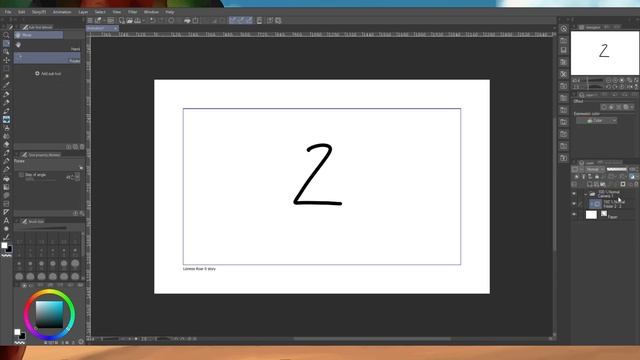This screenshot has width=640, height=360.
Task: Toggle third highlighted snap icon in command bar
Action: 248,20
